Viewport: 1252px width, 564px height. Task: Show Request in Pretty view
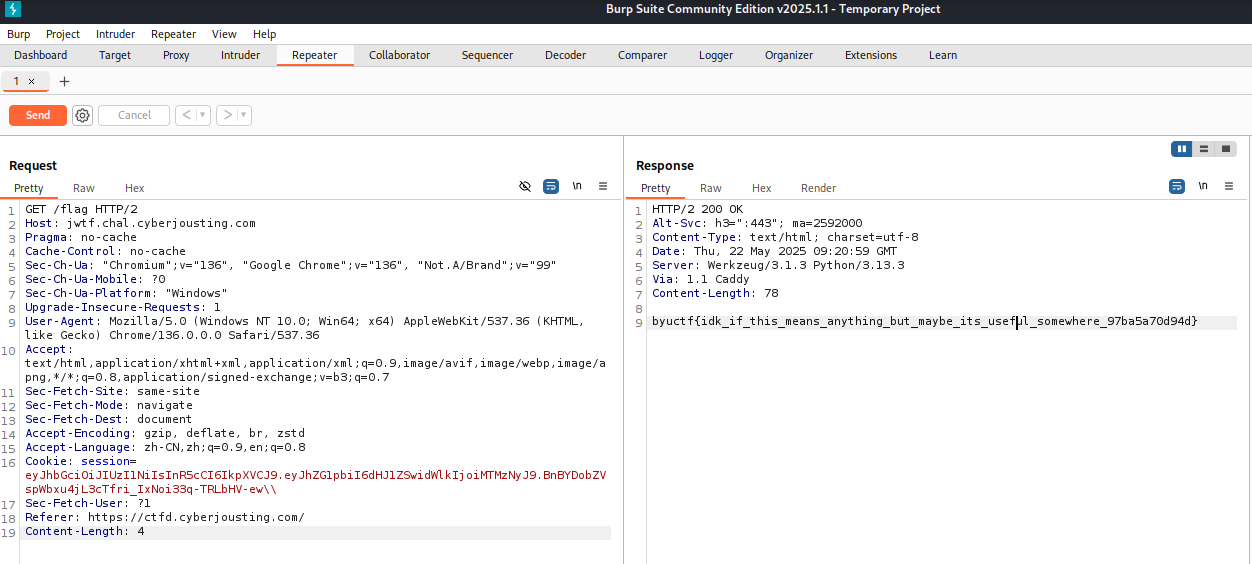(29, 188)
